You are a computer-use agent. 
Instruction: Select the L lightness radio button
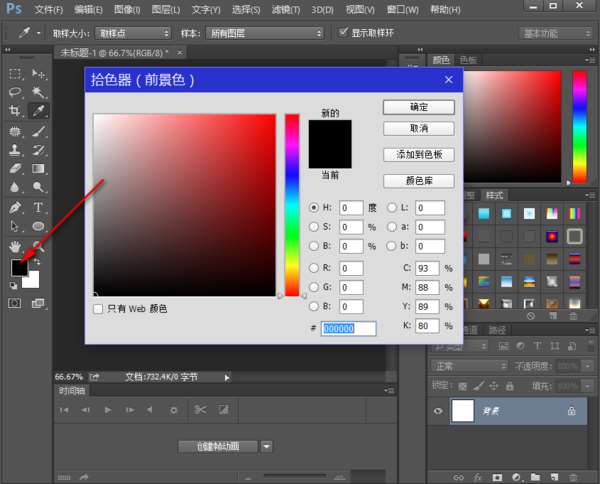(x=392, y=207)
